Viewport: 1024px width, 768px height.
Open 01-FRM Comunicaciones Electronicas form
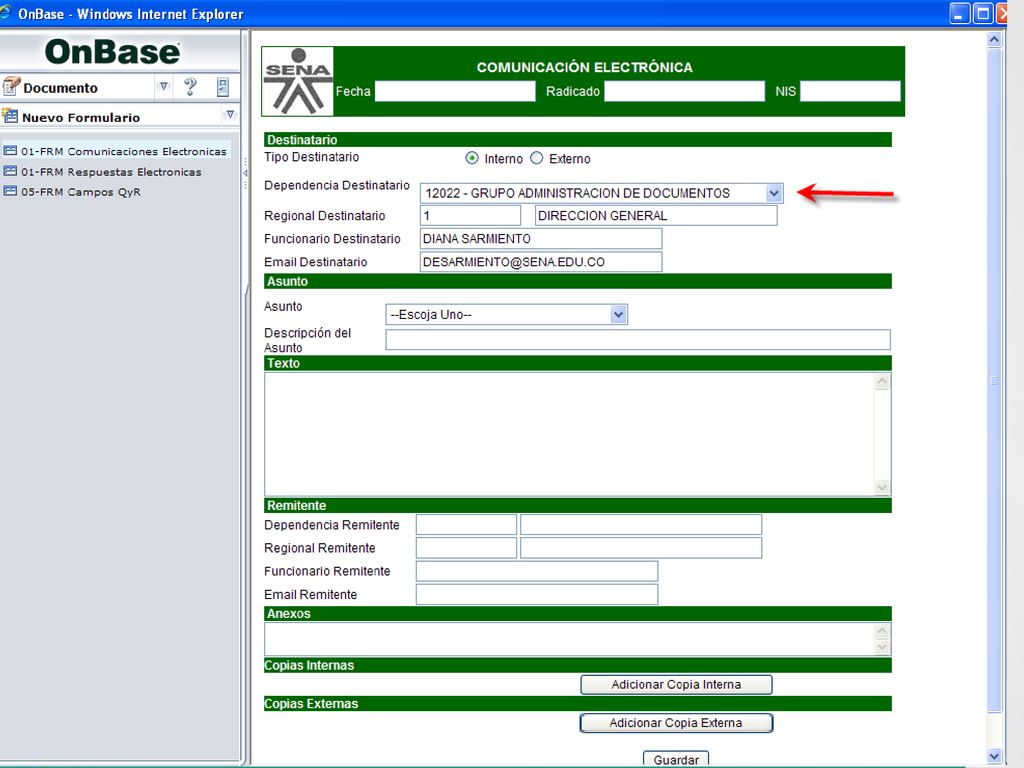pos(123,151)
